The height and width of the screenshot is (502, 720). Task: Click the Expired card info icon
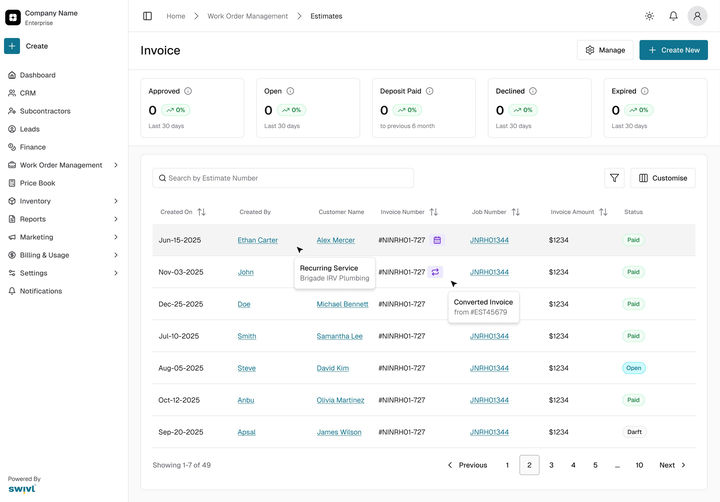click(x=645, y=91)
